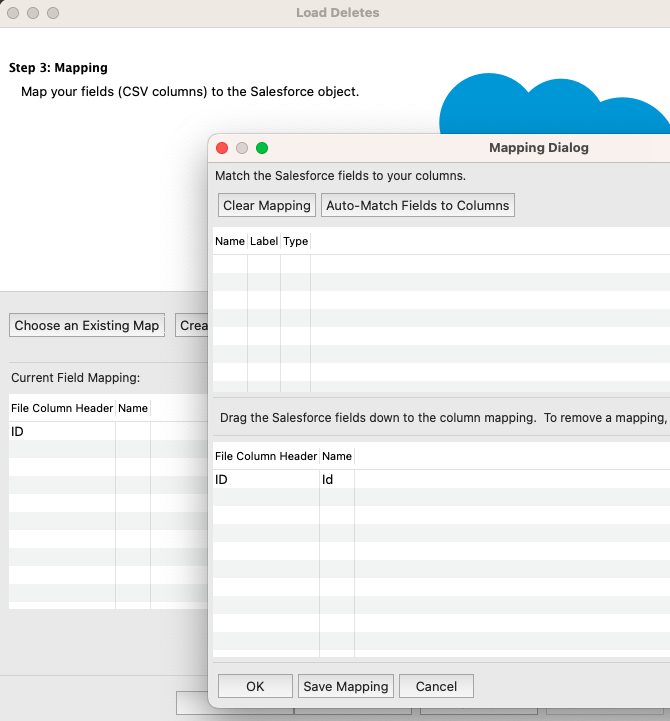Click Choose an Existing Map button
This screenshot has width=670, height=721.
[x=87, y=325]
